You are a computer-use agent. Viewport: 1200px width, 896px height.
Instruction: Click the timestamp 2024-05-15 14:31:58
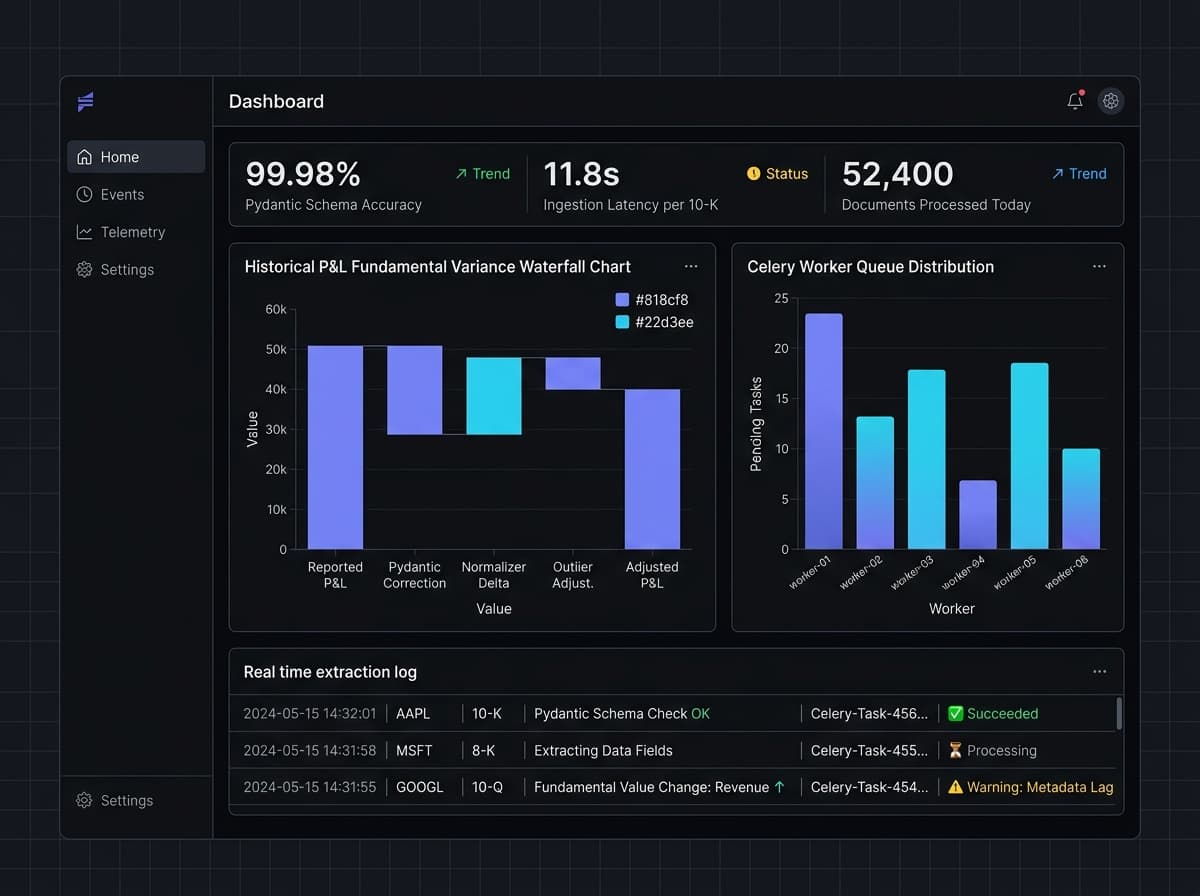310,751
